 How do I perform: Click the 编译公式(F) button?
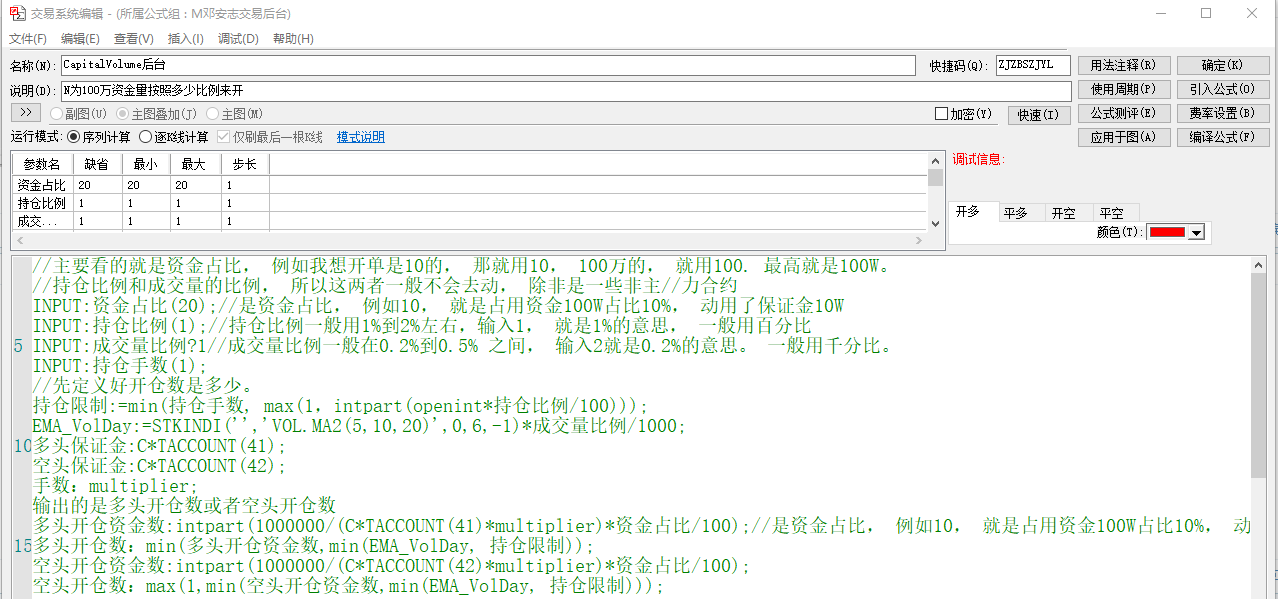click(x=1223, y=137)
